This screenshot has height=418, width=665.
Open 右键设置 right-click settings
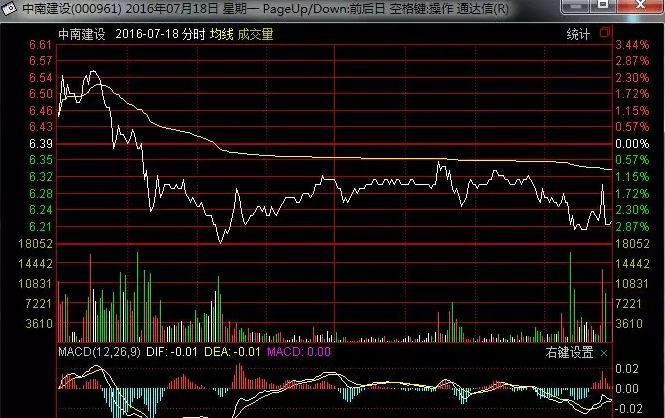569,352
